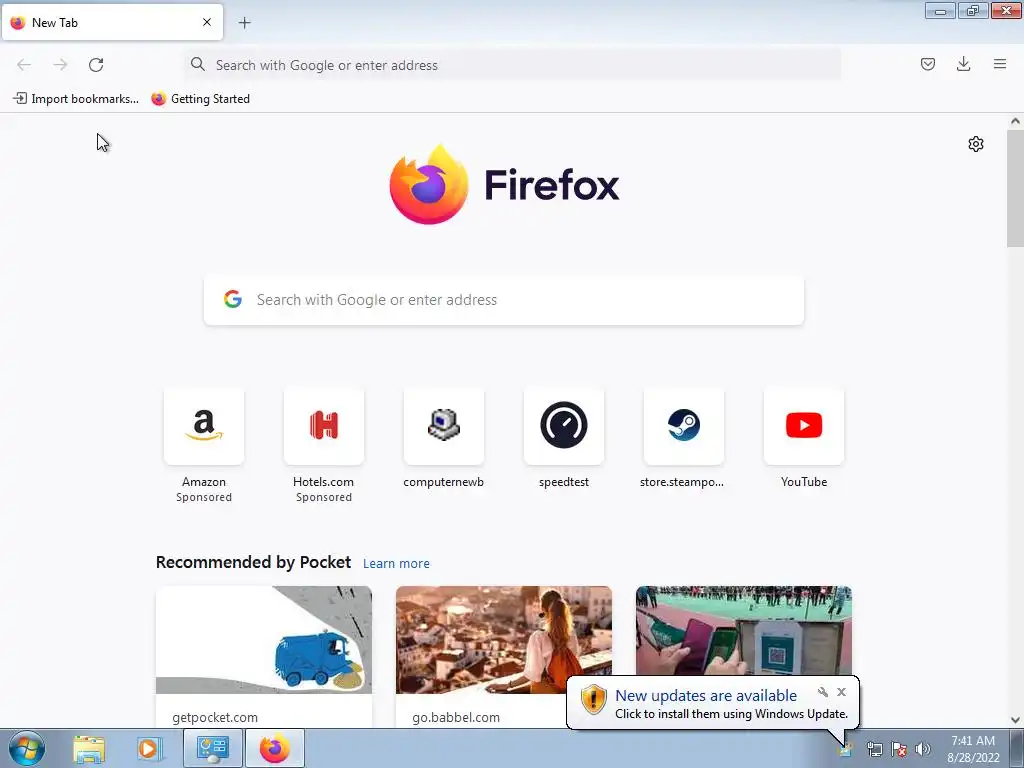Close the New Tab tab
Image resolution: width=1024 pixels, height=768 pixels.
point(207,22)
